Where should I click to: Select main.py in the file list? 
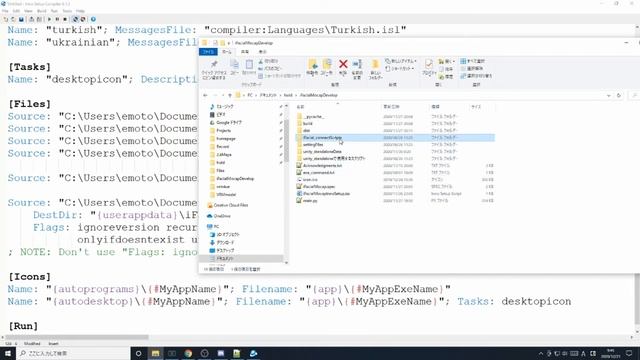coord(310,200)
